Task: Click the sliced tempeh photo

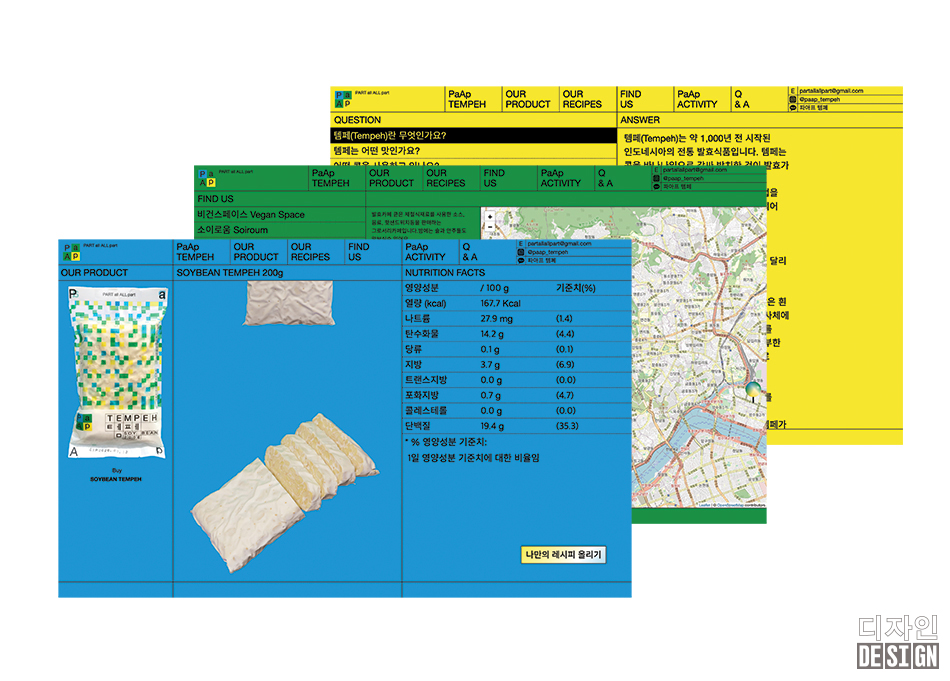Action: [286, 492]
